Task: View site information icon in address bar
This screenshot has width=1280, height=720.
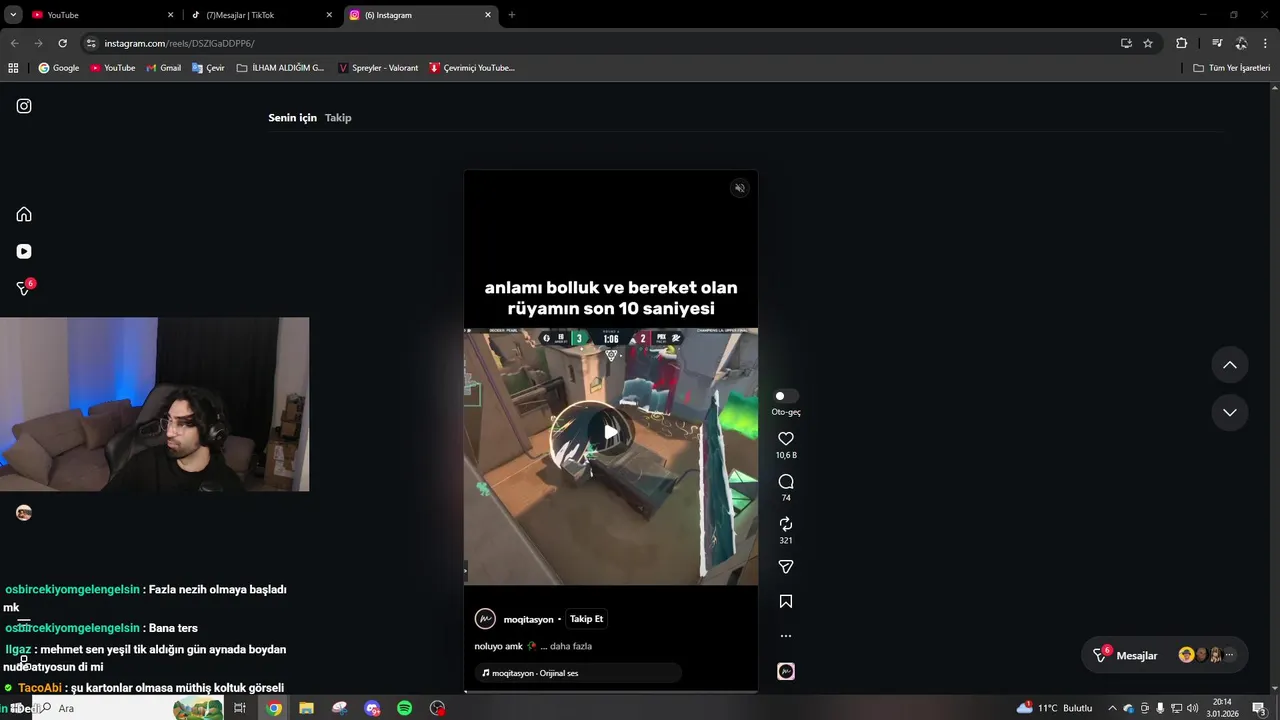Action: (x=91, y=43)
